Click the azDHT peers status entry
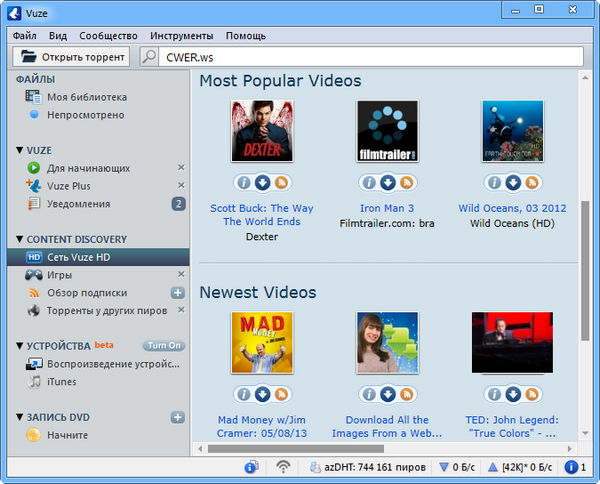Viewport: 600px width, 484px height. click(x=368, y=467)
